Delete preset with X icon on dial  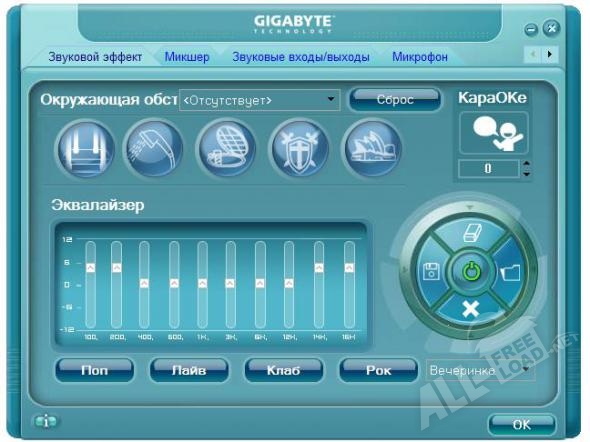471,309
